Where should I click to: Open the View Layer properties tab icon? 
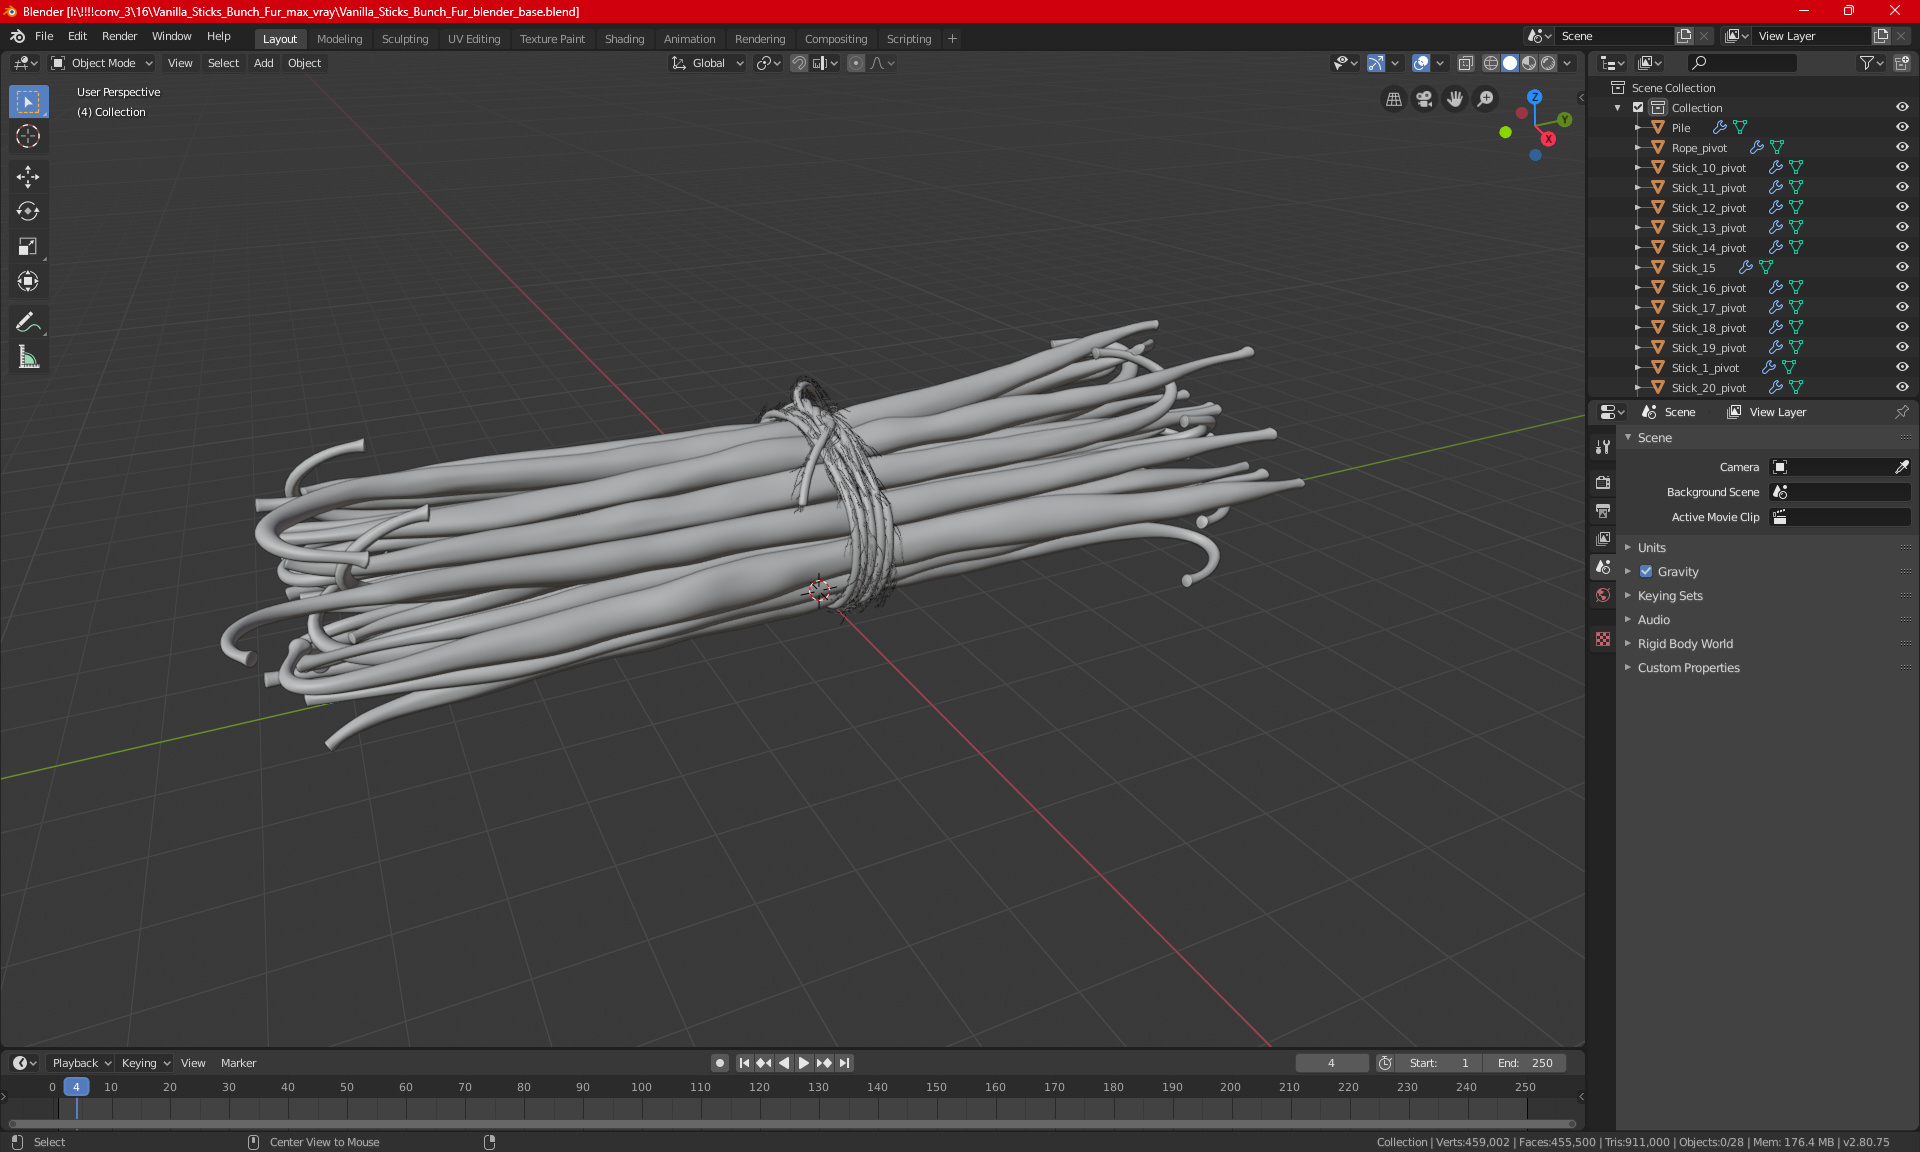[1603, 538]
